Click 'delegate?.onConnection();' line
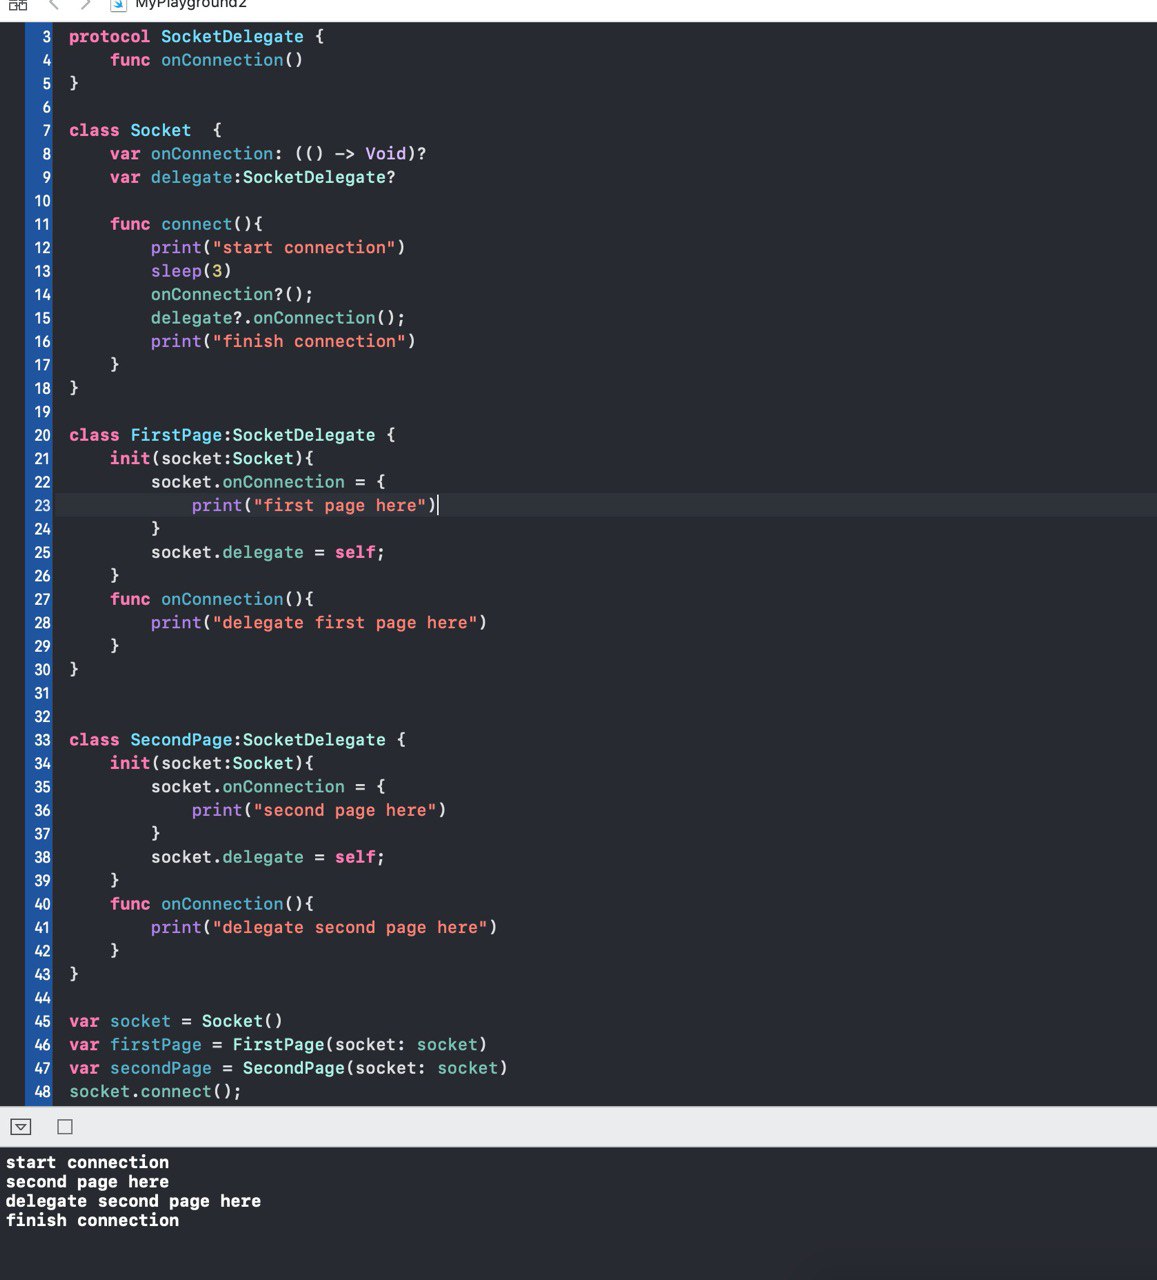The image size is (1157, 1280). [x=278, y=319]
